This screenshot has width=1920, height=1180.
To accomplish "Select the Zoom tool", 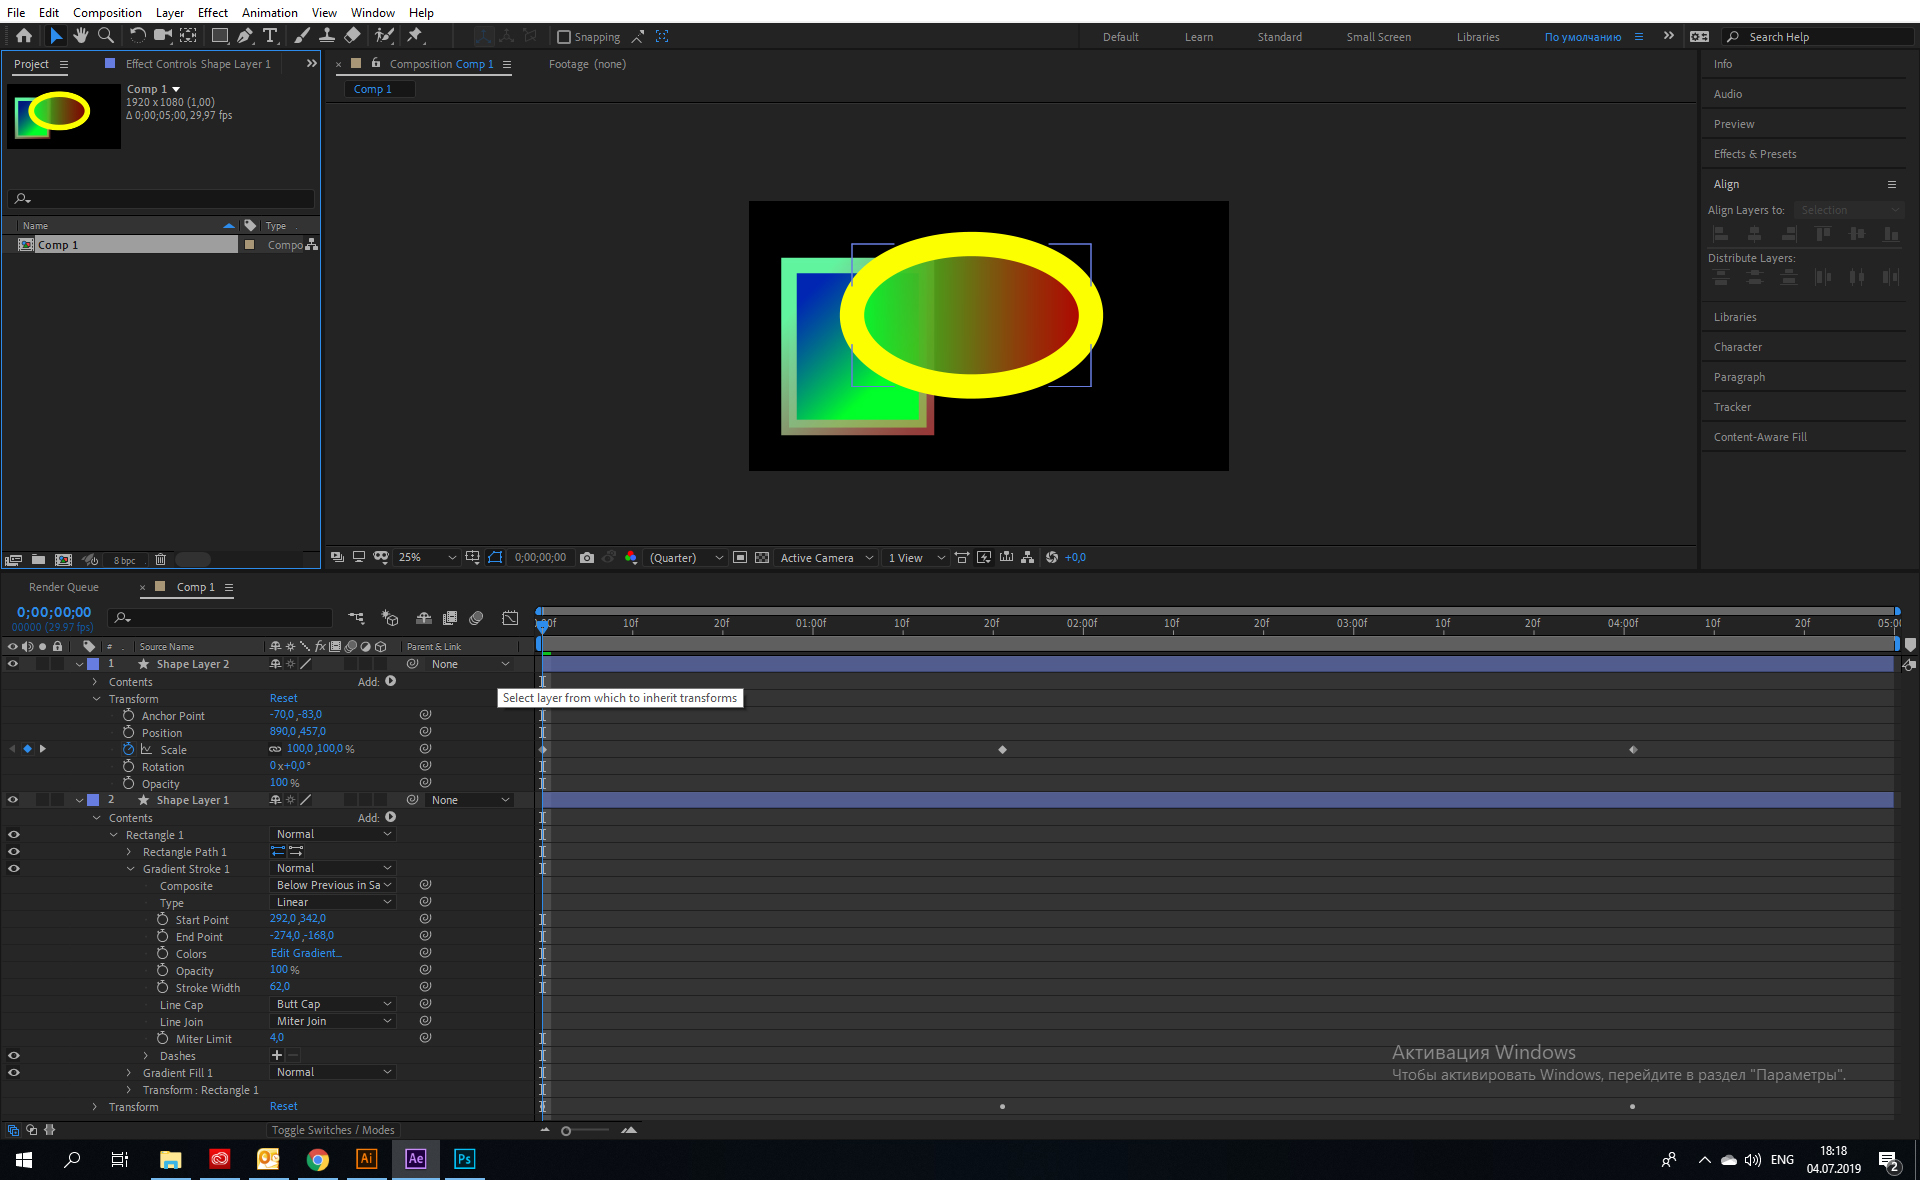I will (106, 36).
